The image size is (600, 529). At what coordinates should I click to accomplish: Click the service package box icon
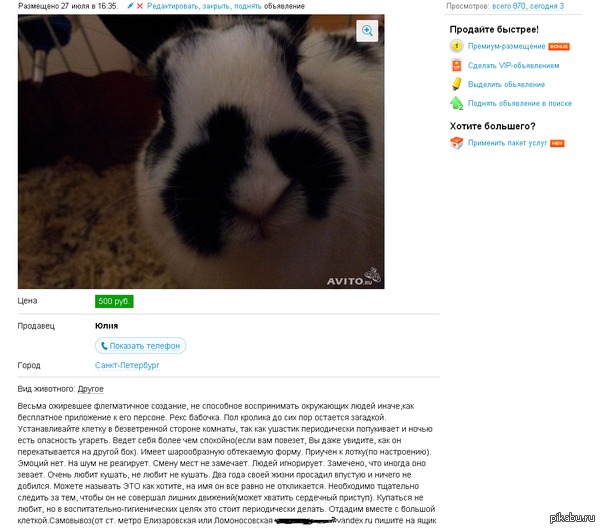[x=456, y=143]
